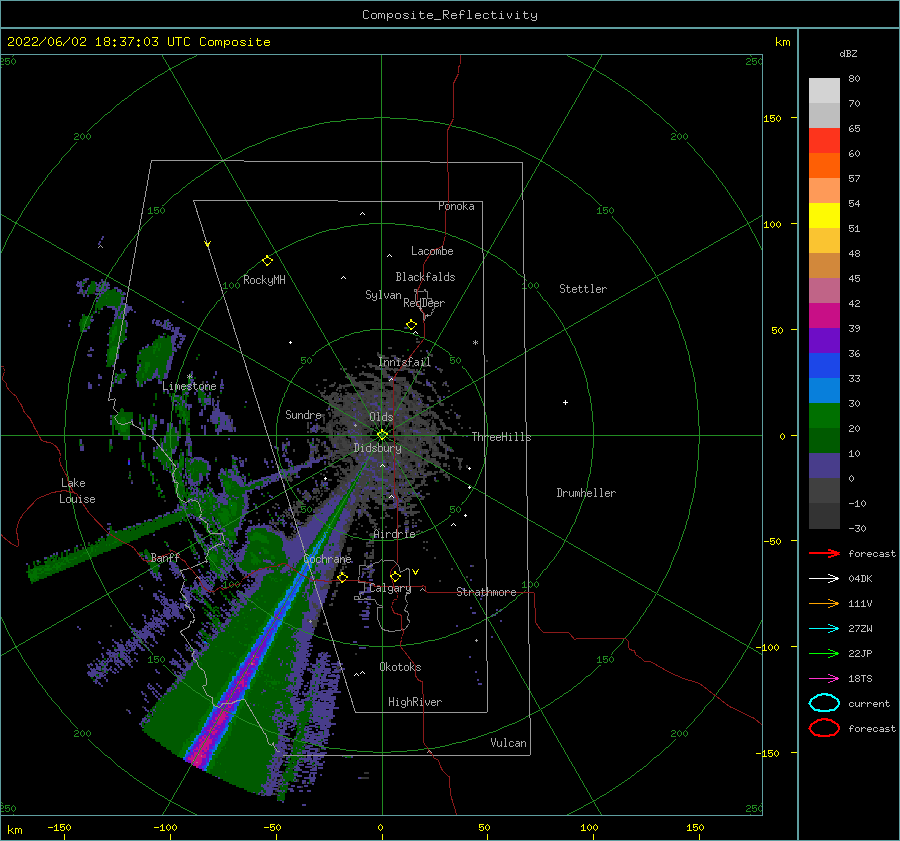The image size is (900, 841).
Task: Click the yellow diamond marker inside Calgary
Action: click(x=395, y=576)
